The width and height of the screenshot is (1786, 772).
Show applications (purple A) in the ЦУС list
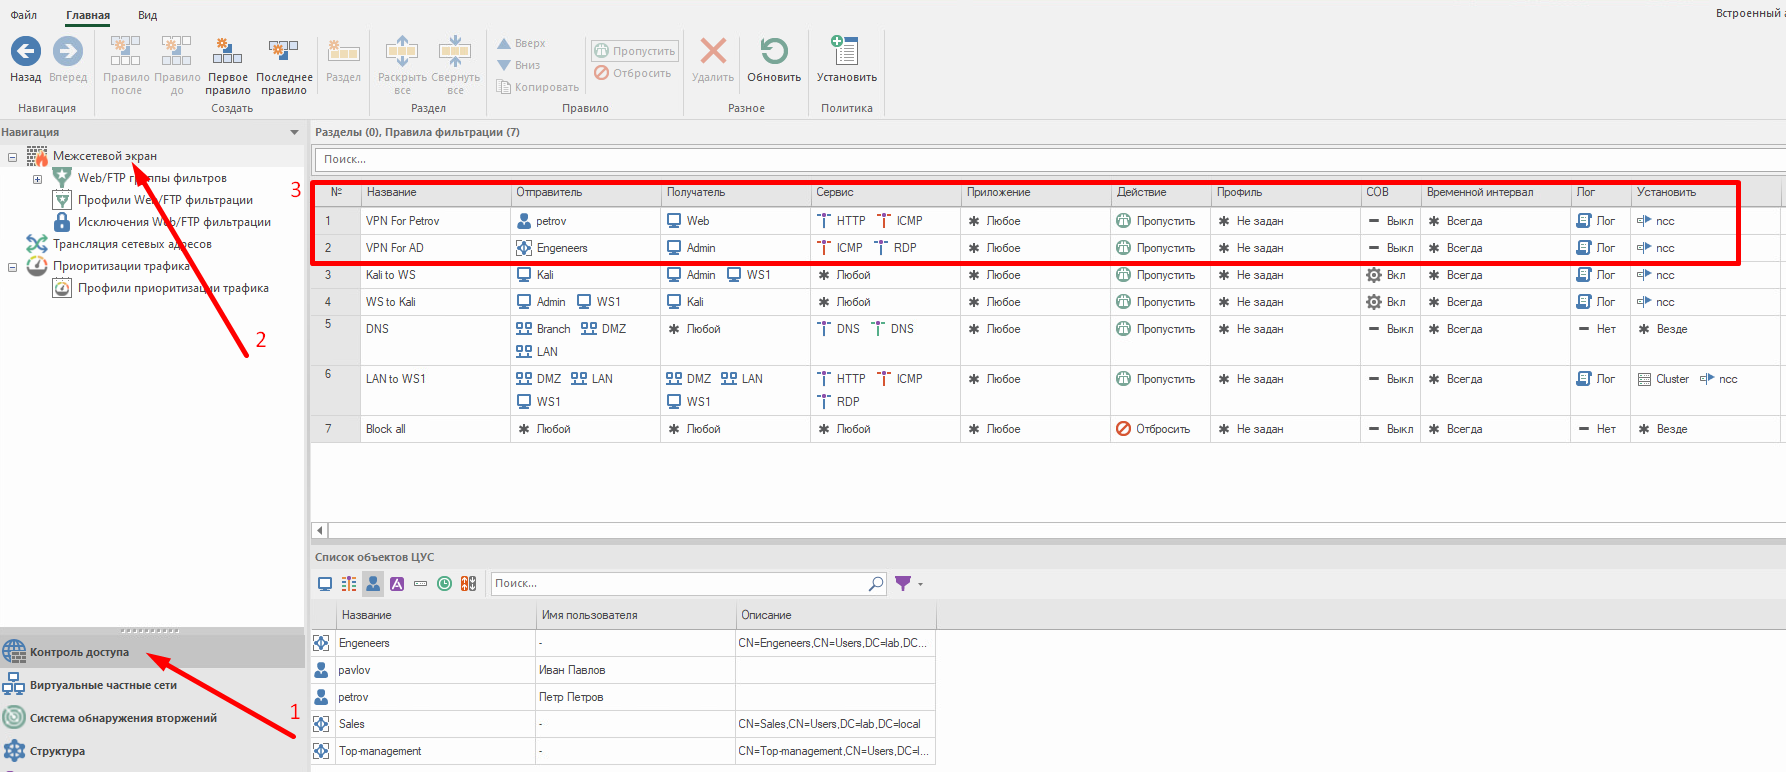(x=397, y=584)
